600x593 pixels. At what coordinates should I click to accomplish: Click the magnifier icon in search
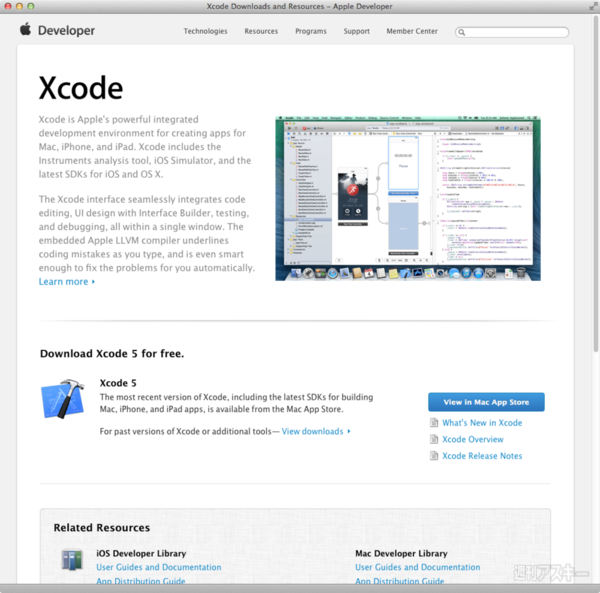pyautogui.click(x=462, y=32)
